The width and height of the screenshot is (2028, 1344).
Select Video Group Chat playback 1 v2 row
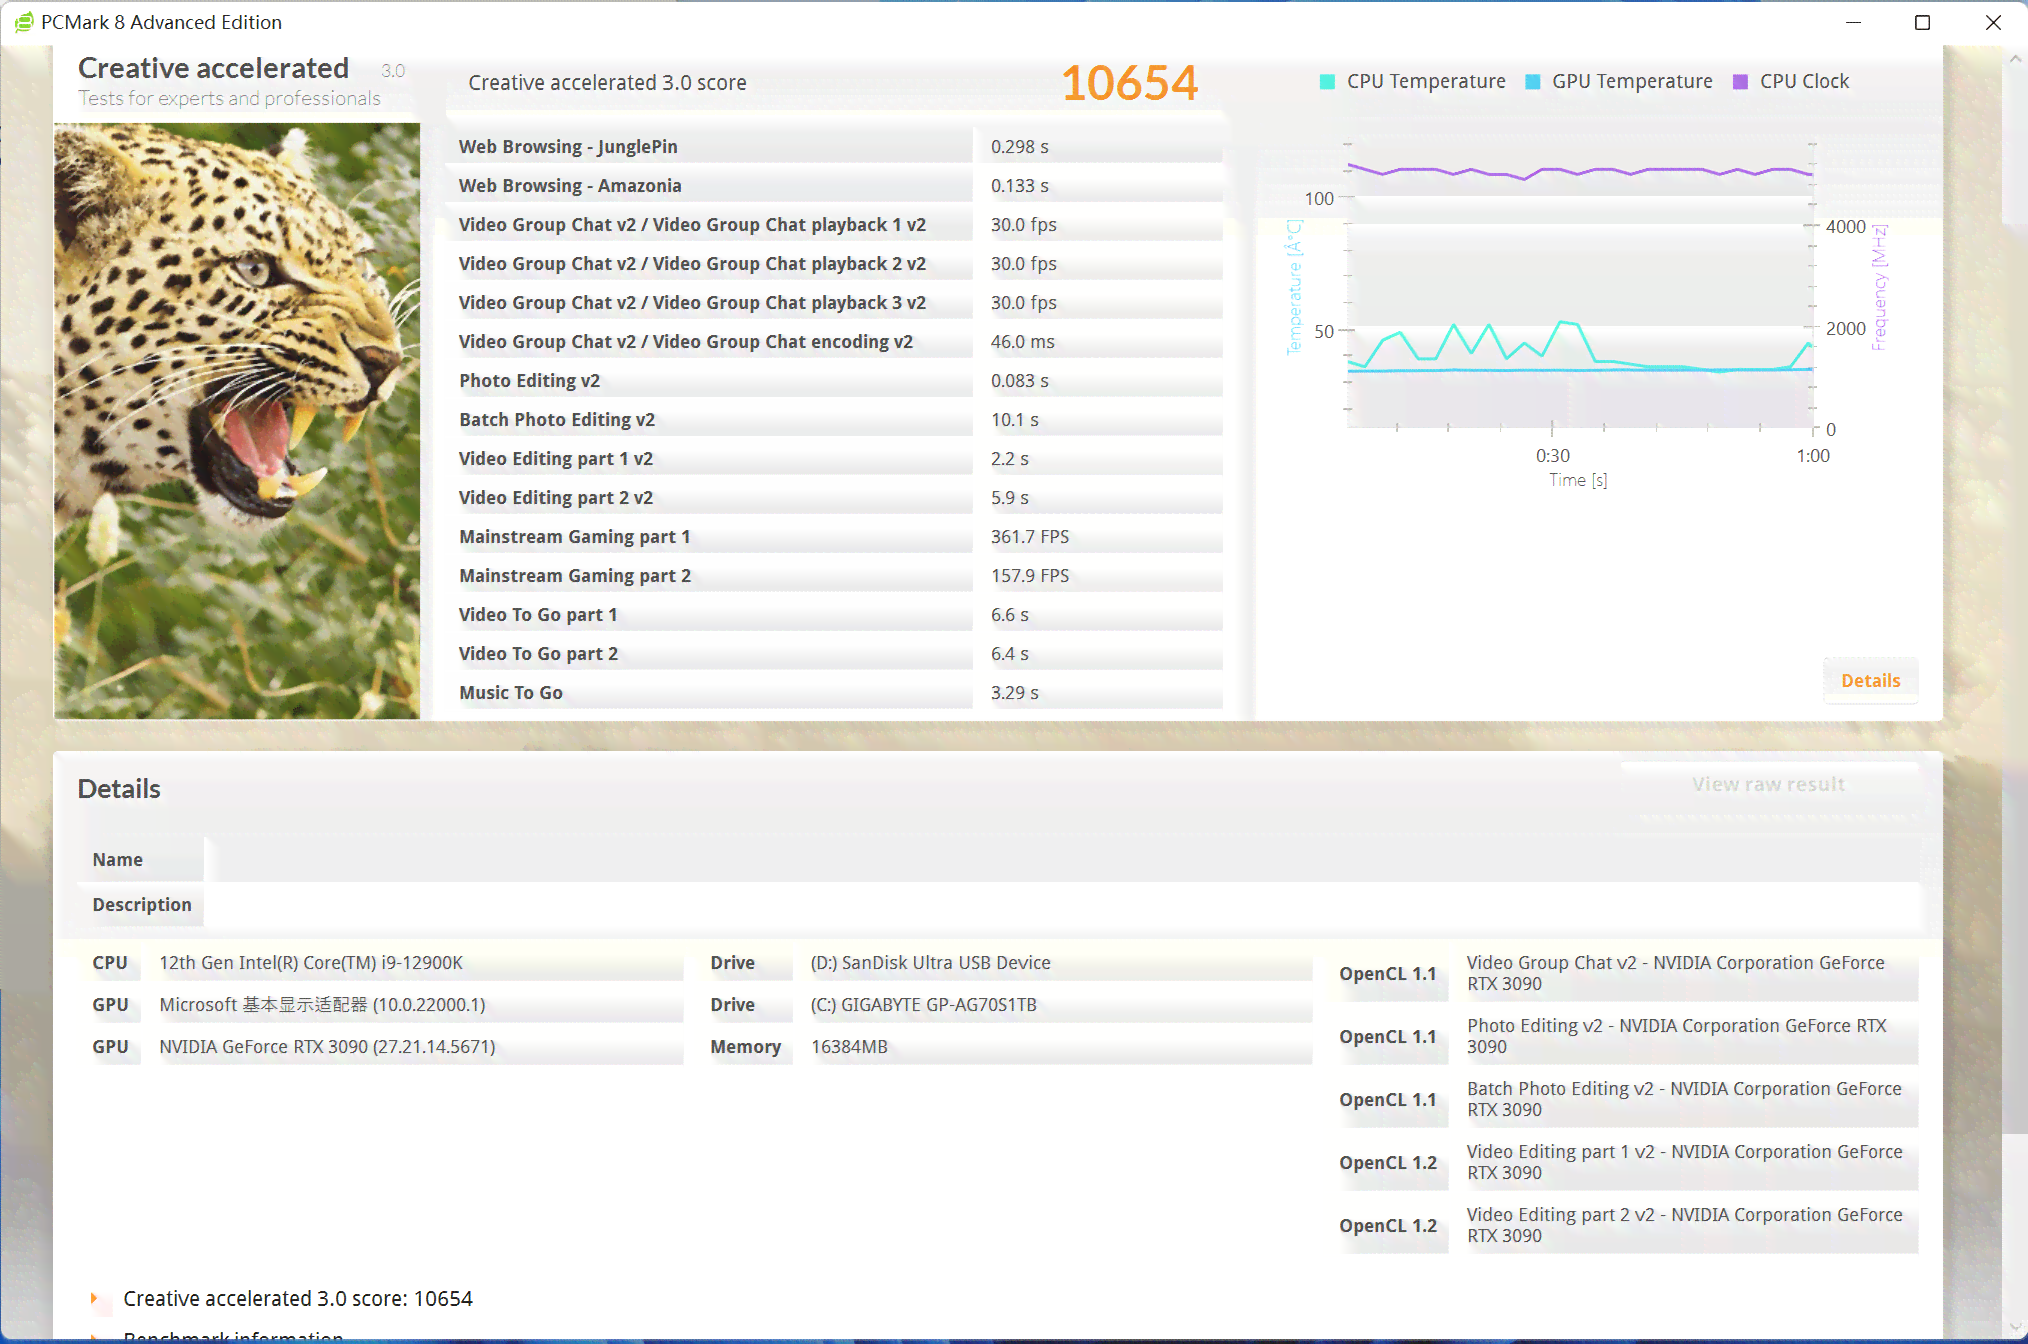[835, 224]
